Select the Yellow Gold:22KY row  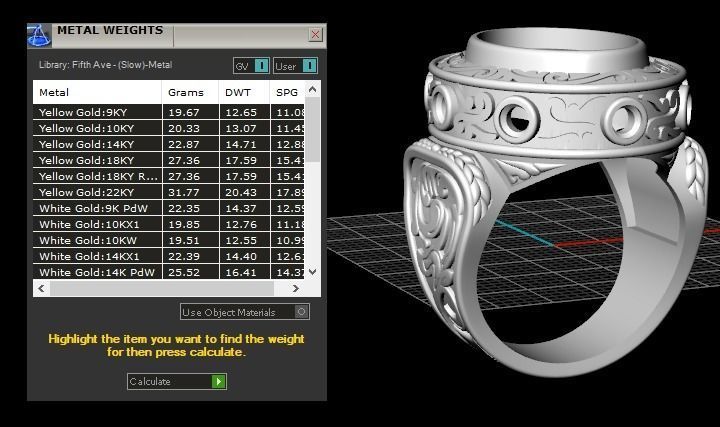(169, 192)
